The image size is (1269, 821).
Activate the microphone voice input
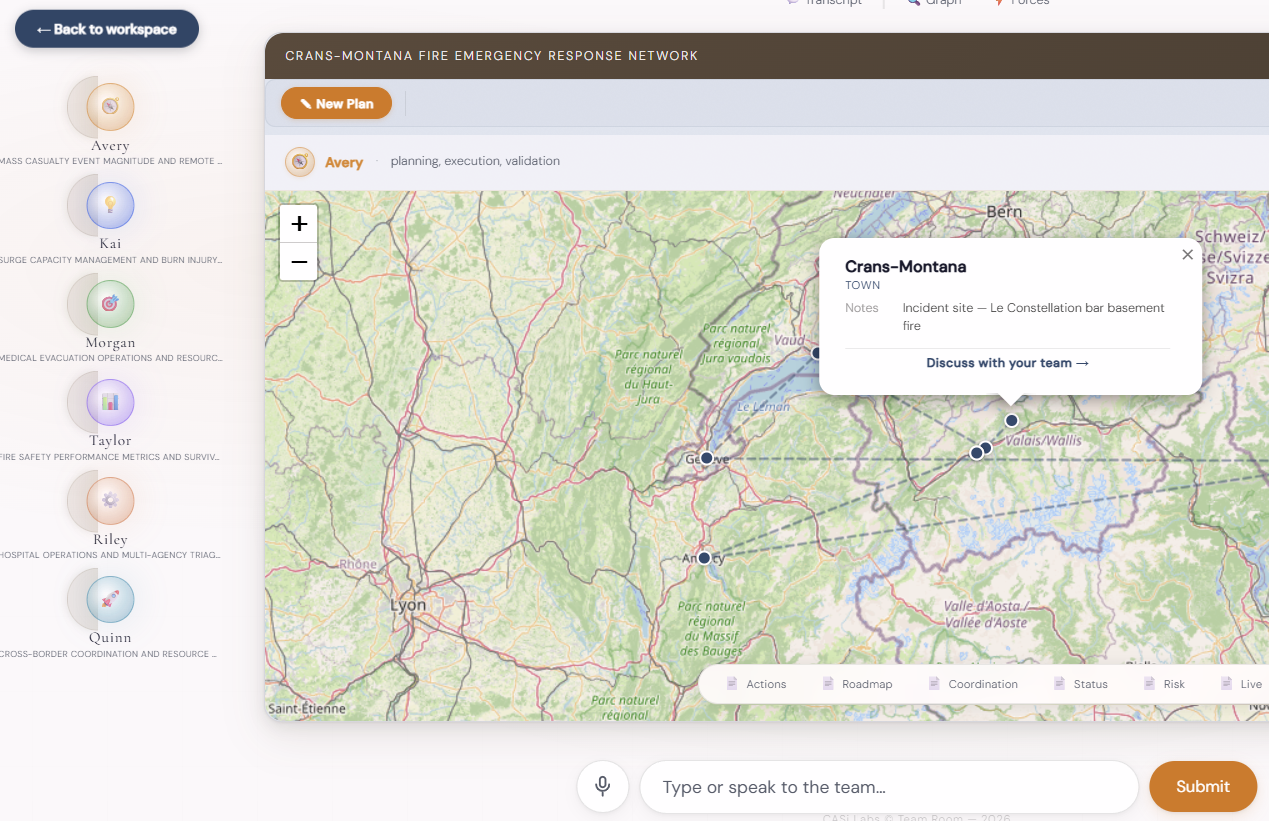(x=603, y=786)
